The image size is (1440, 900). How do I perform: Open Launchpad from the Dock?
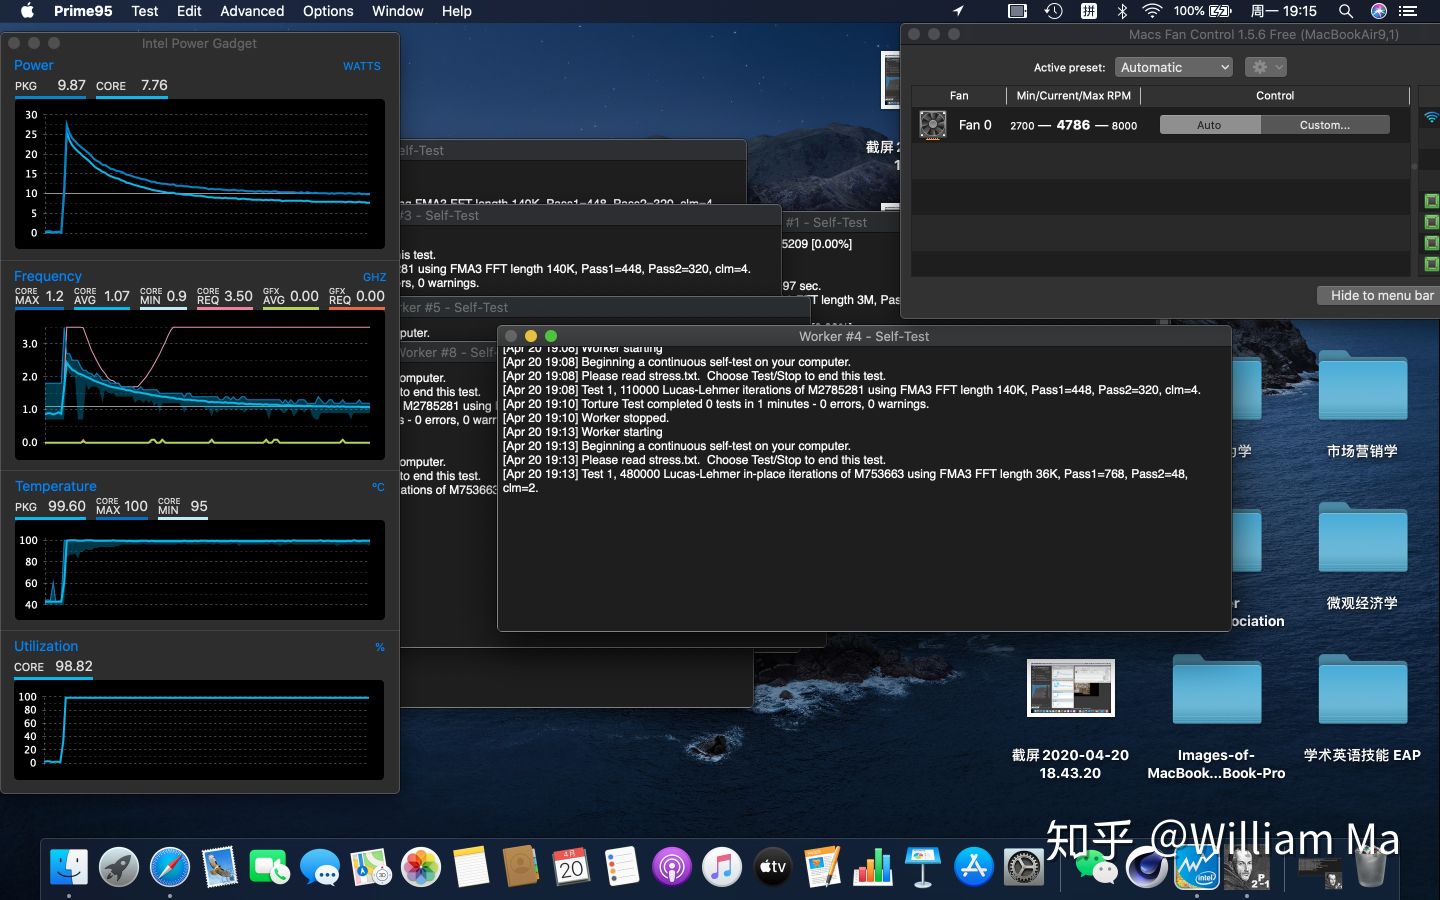[119, 868]
